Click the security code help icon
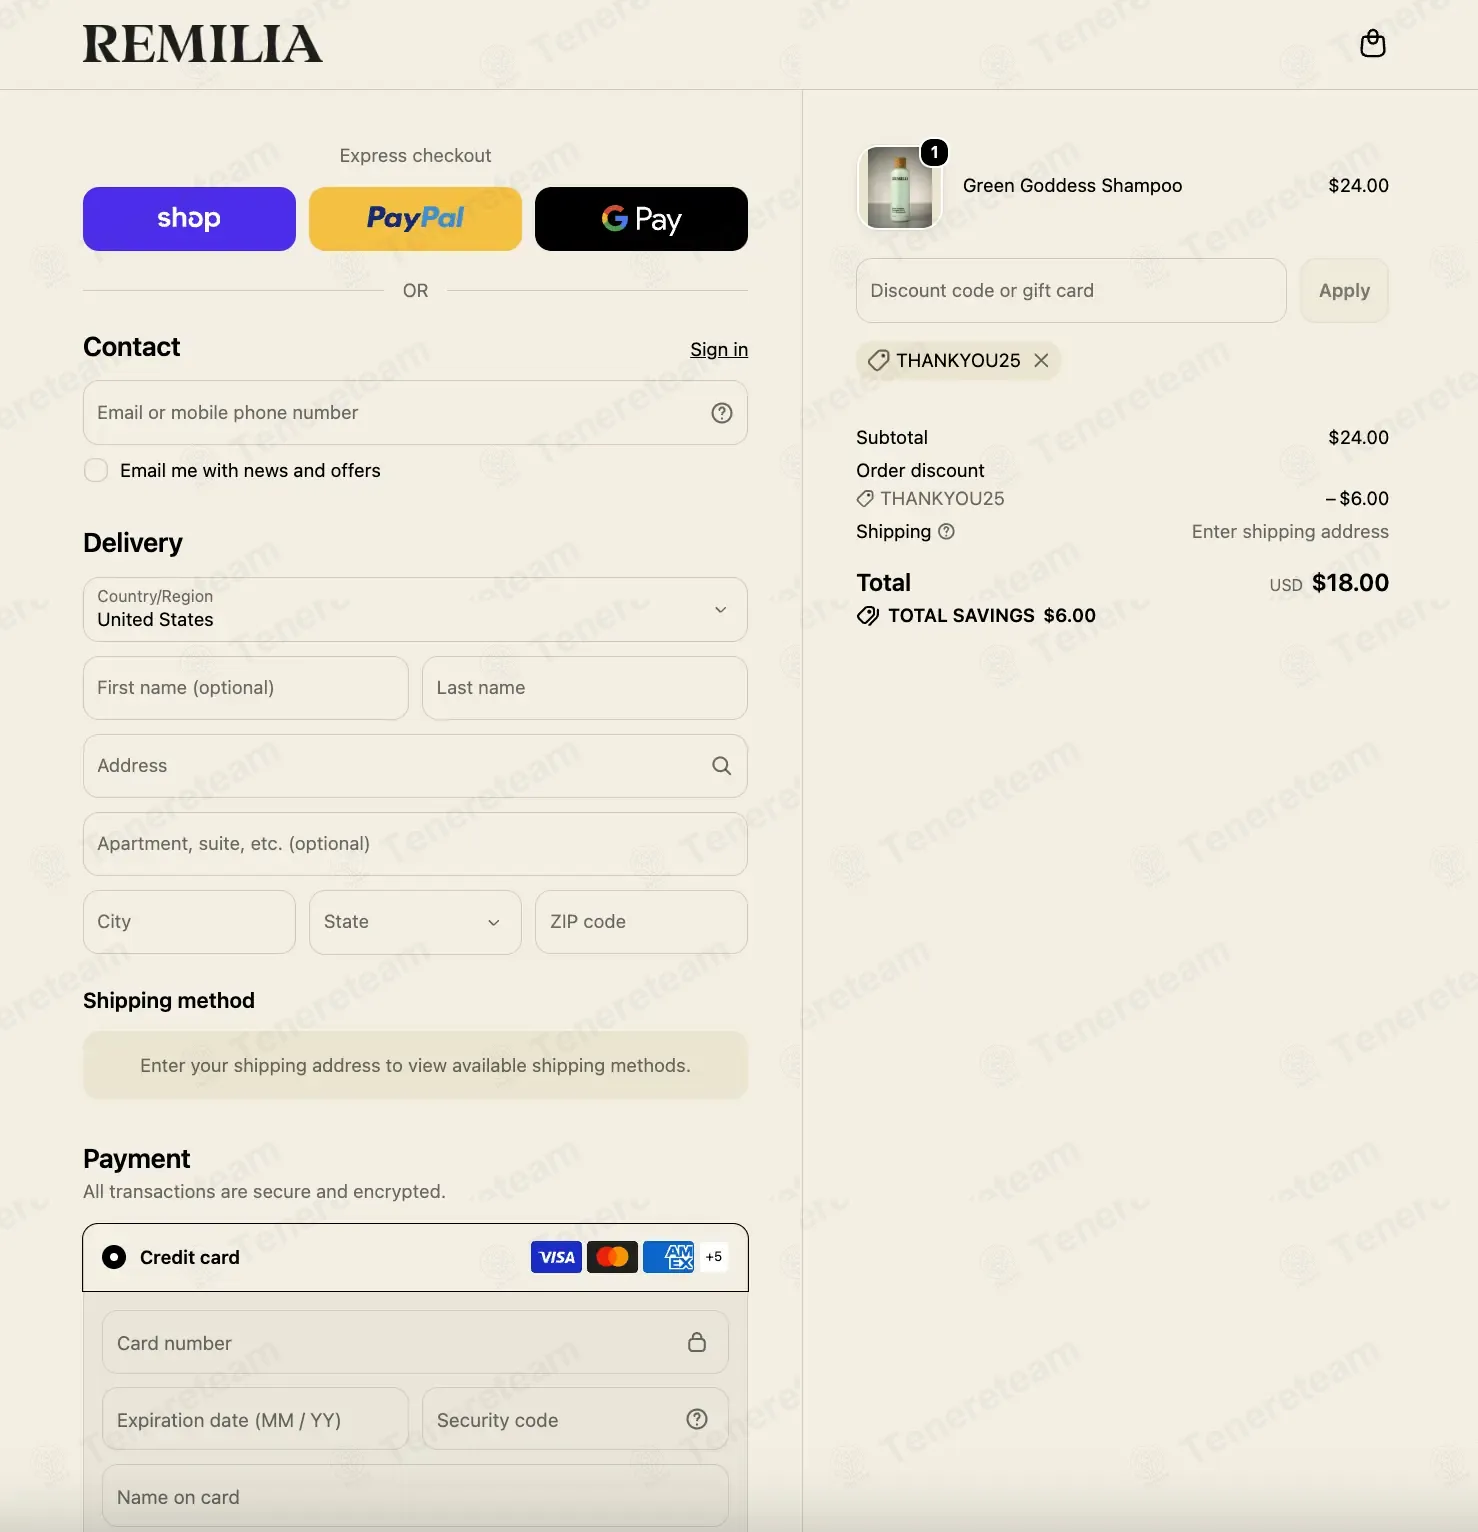 pyautogui.click(x=697, y=1419)
